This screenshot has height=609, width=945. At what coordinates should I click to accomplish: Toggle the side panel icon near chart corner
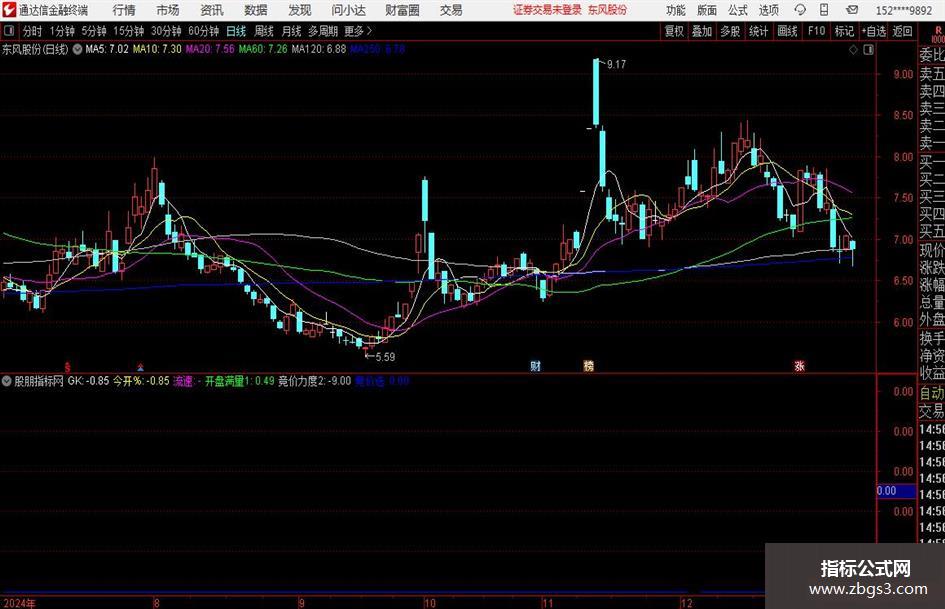[x=868, y=49]
